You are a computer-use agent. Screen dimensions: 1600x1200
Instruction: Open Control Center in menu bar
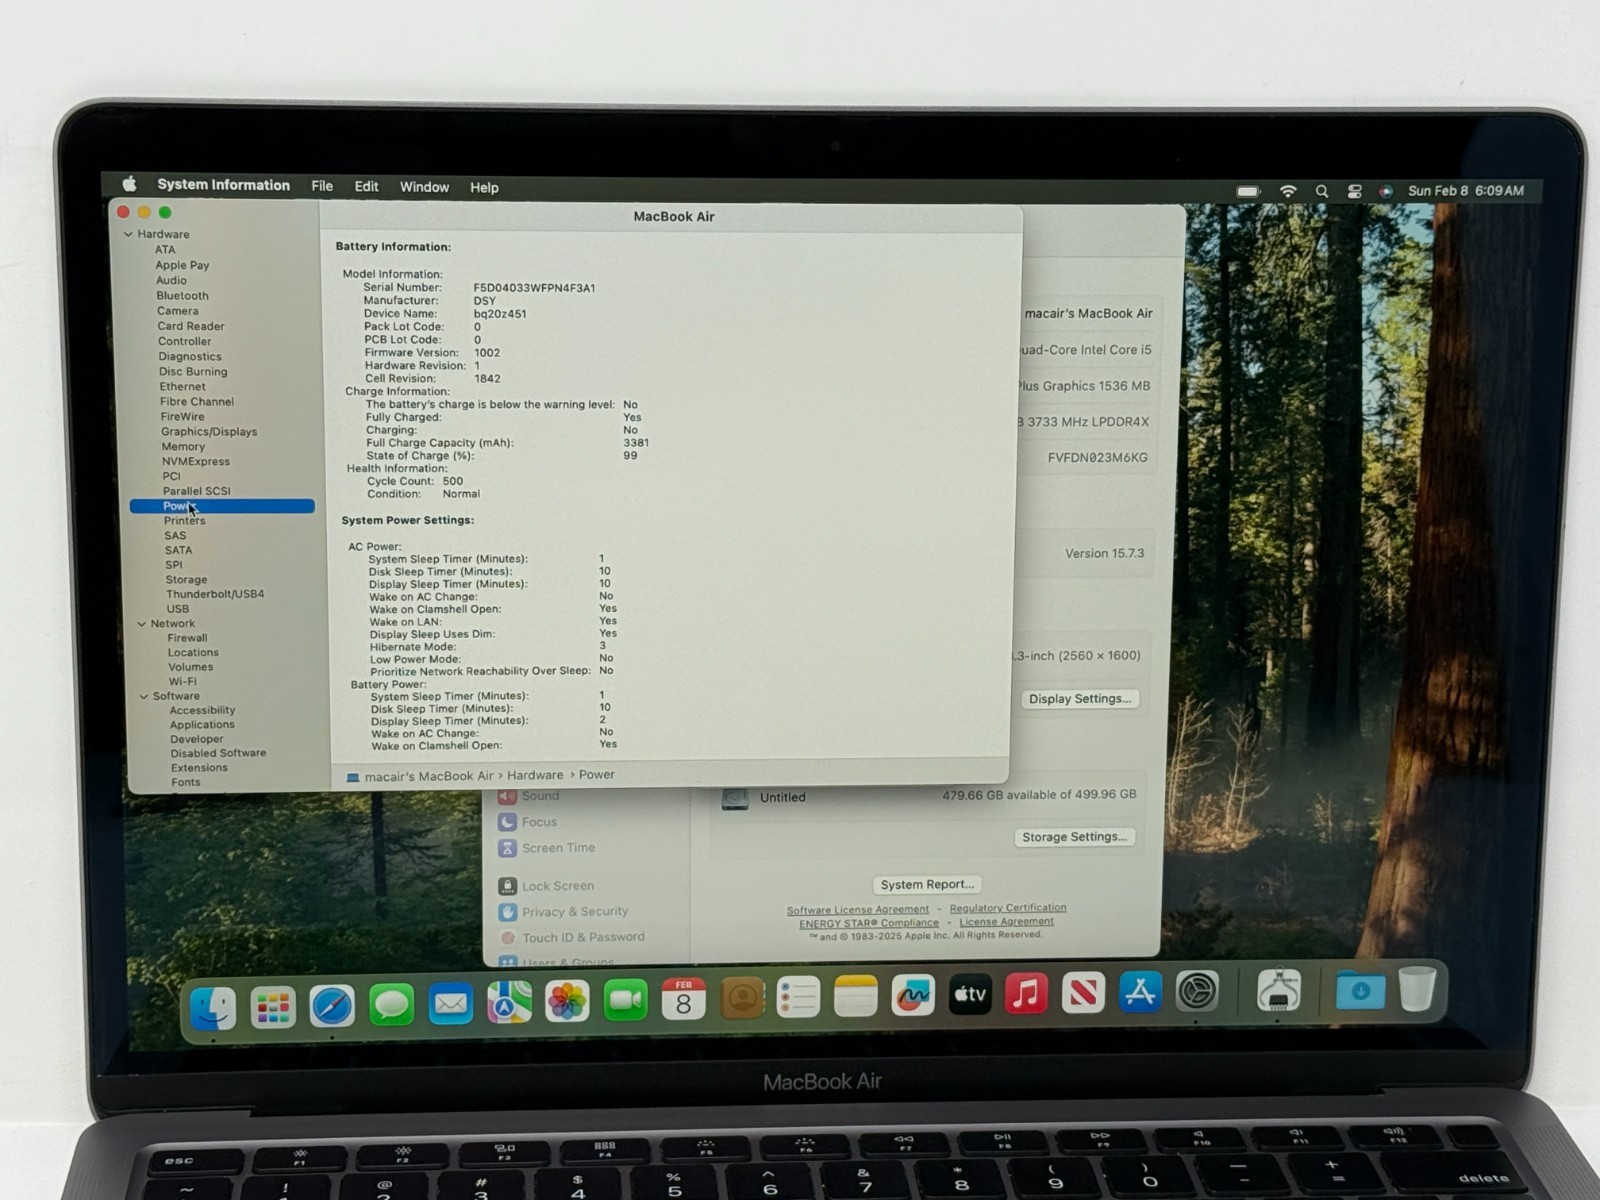coord(1354,191)
